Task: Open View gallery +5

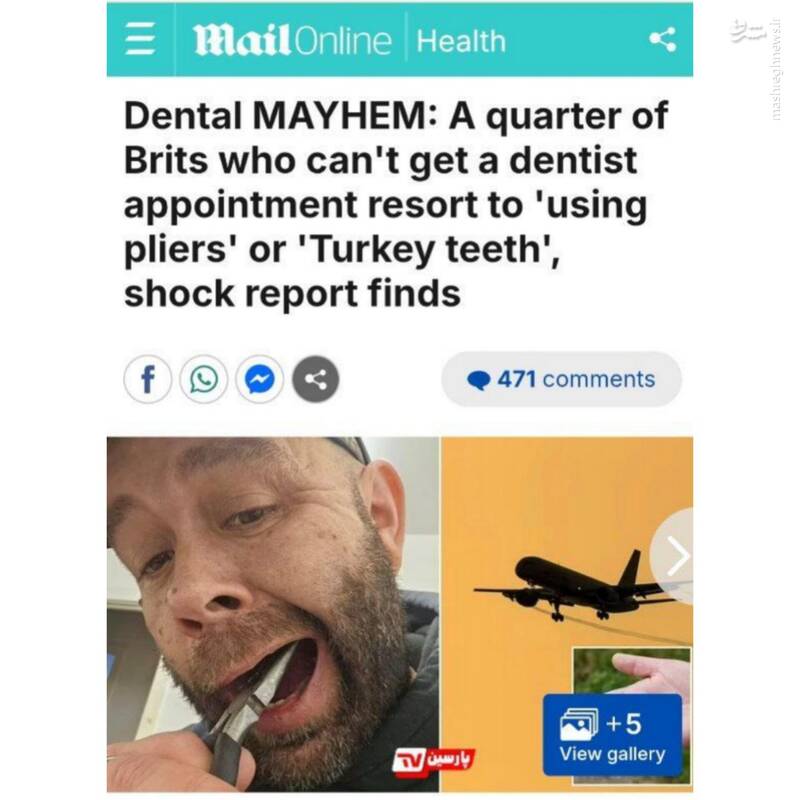Action: pyautogui.click(x=612, y=735)
